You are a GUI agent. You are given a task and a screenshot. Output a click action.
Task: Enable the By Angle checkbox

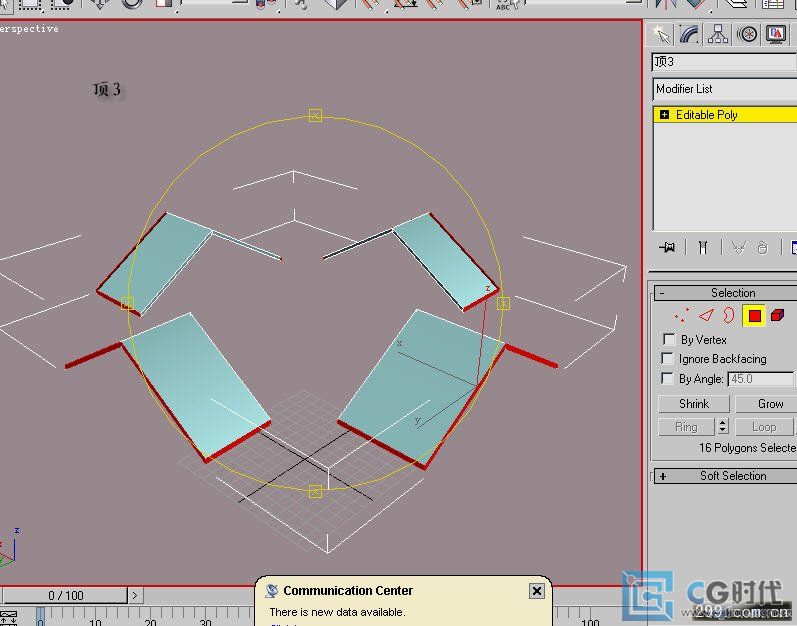tap(667, 378)
